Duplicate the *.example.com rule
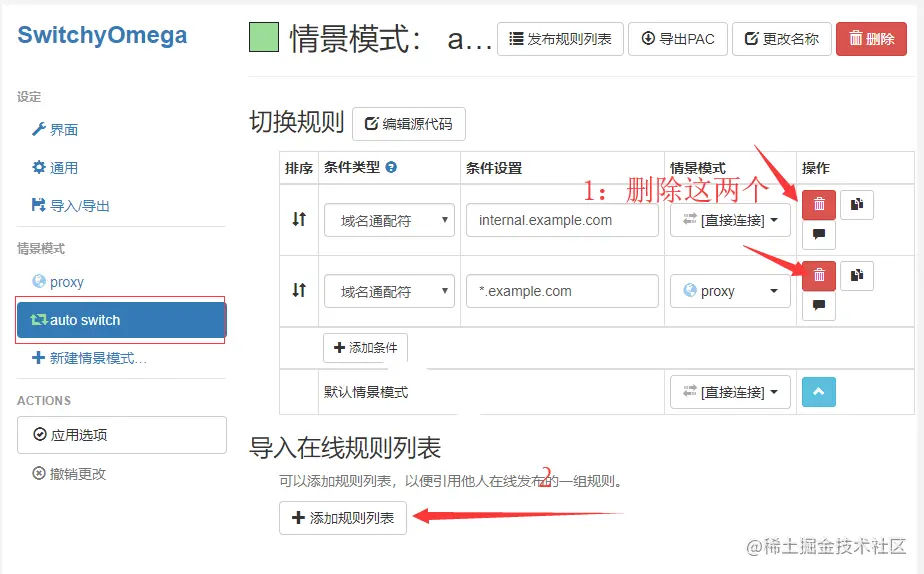 (856, 275)
